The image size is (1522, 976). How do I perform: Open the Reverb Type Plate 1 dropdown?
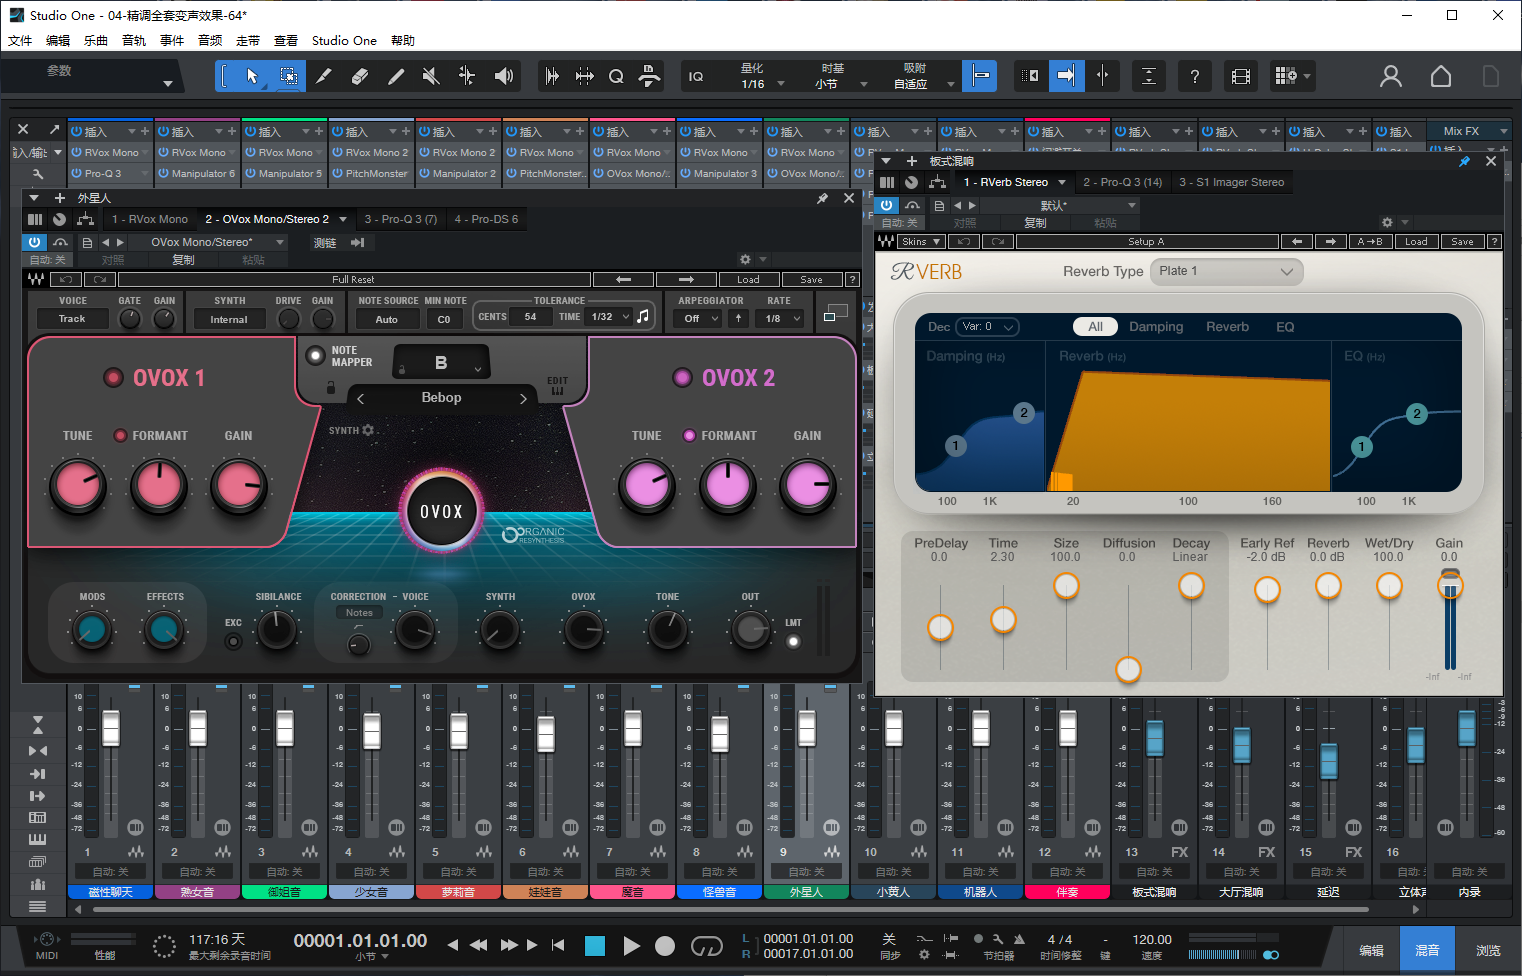(1227, 271)
